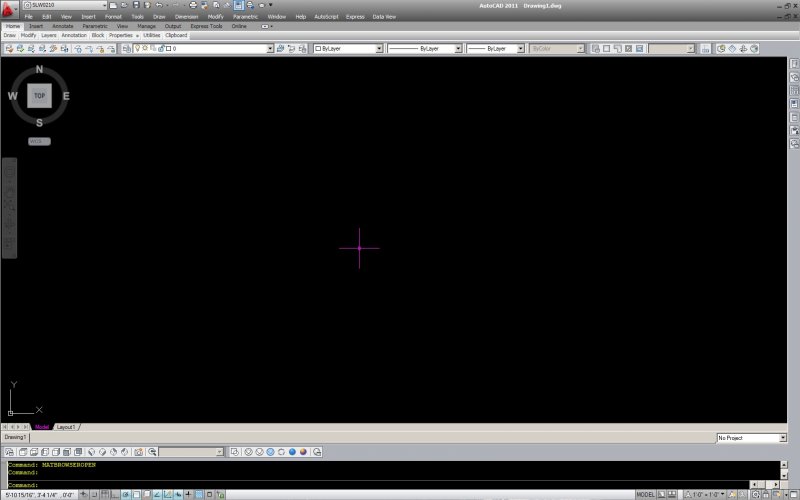Open the Express menu
Viewport: 800px width, 500px height.
(x=355, y=17)
